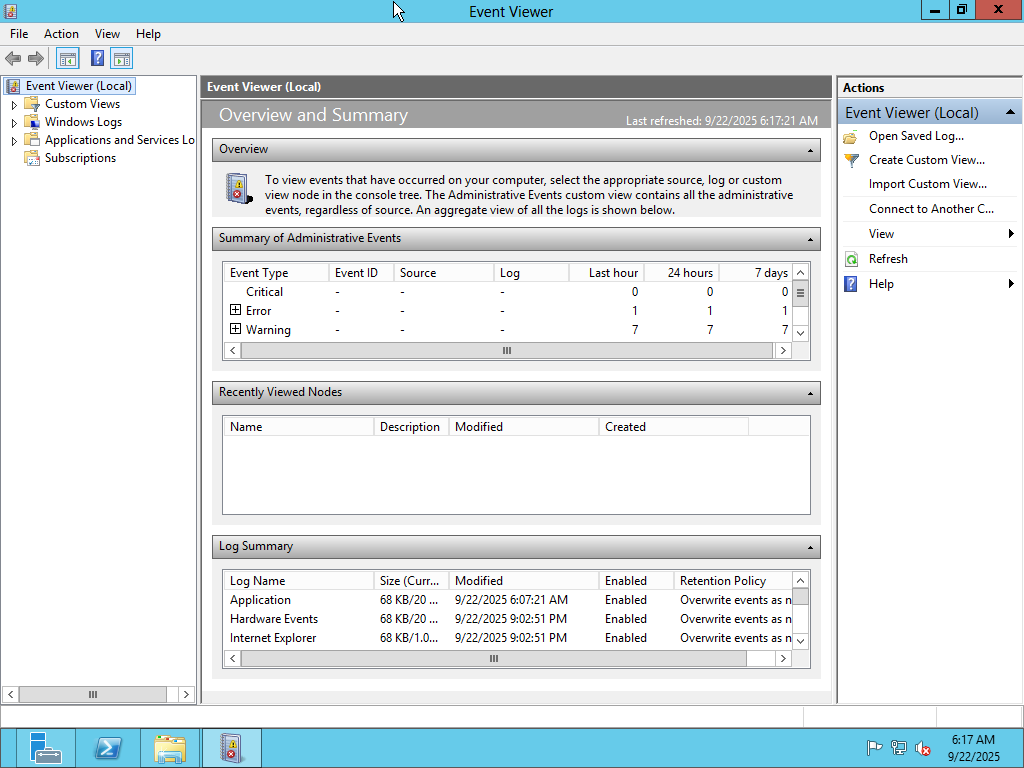Click the blue Help icon in the toolbar
1024x768 pixels.
97,59
